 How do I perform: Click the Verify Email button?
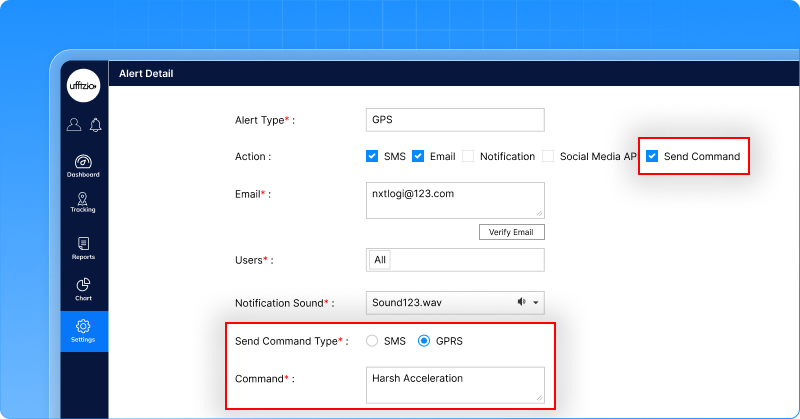pyautogui.click(x=511, y=232)
